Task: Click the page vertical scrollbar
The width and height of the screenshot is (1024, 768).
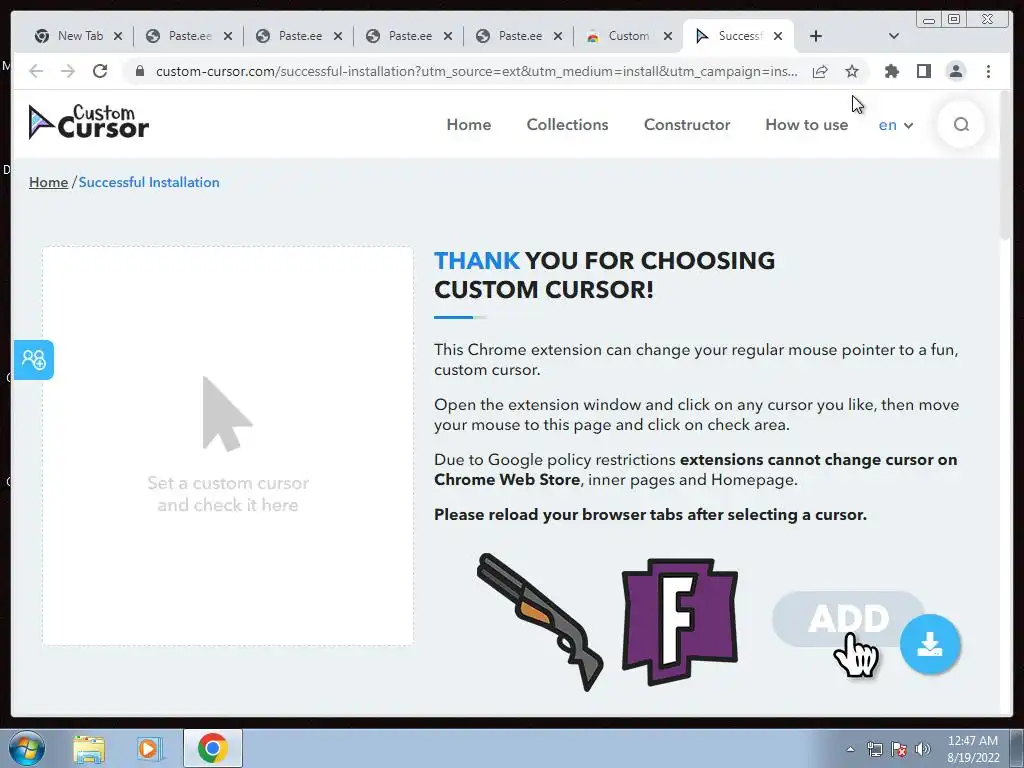Action: click(x=1006, y=167)
